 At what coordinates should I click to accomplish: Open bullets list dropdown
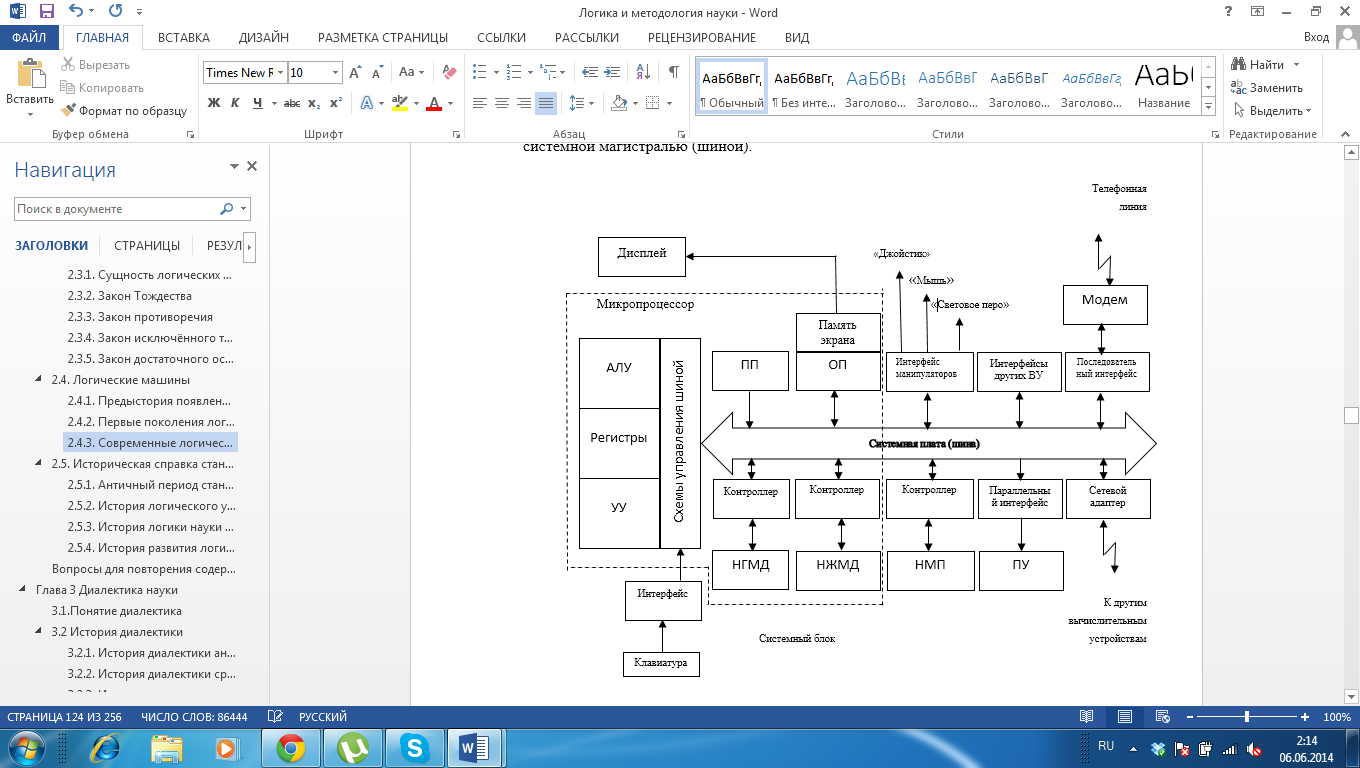coord(496,72)
